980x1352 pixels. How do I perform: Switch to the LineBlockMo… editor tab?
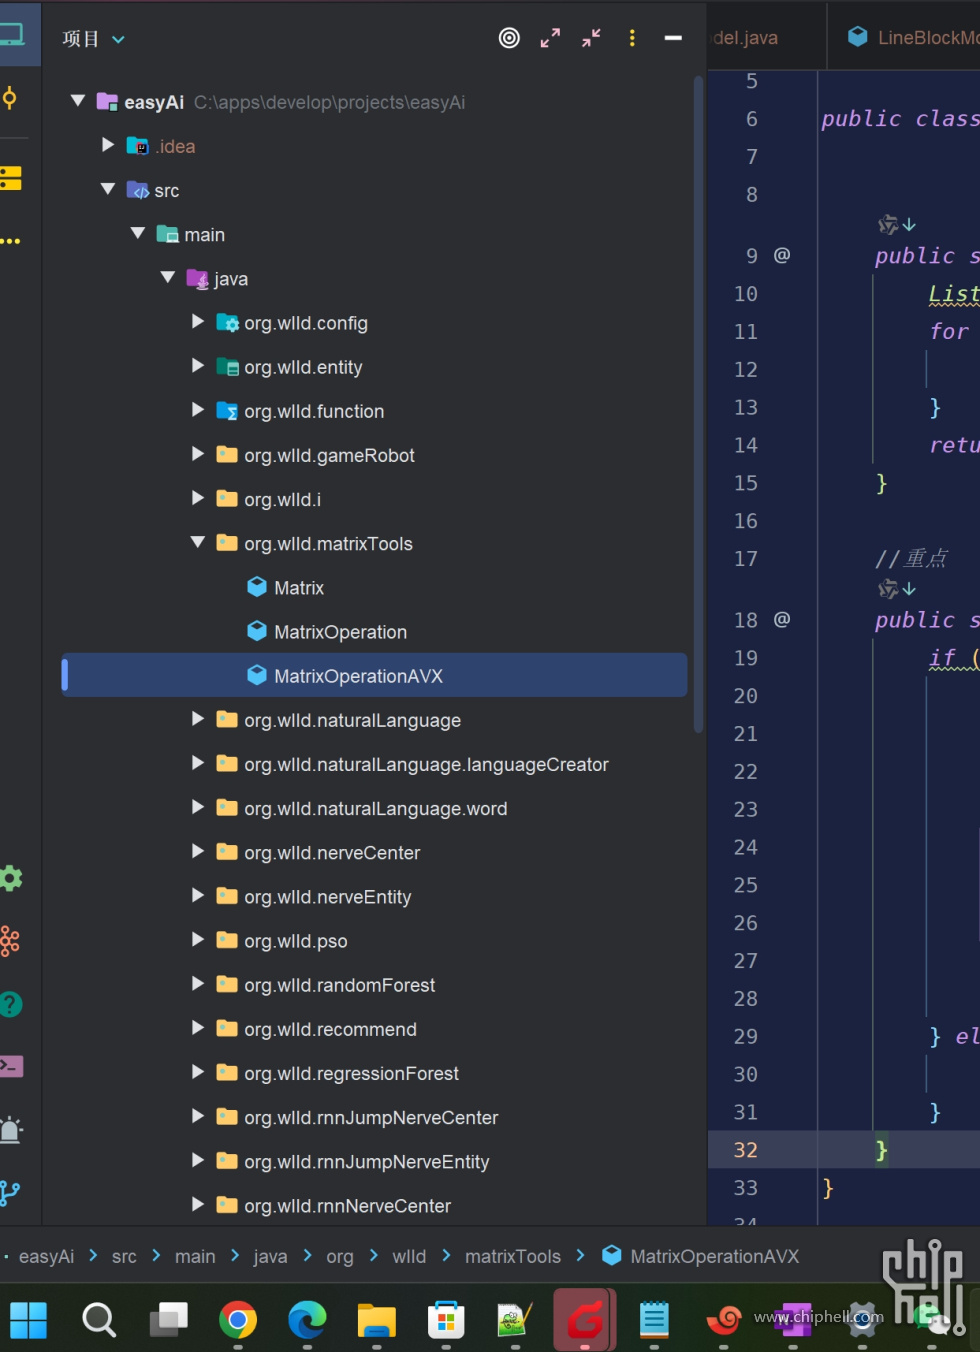click(x=906, y=37)
